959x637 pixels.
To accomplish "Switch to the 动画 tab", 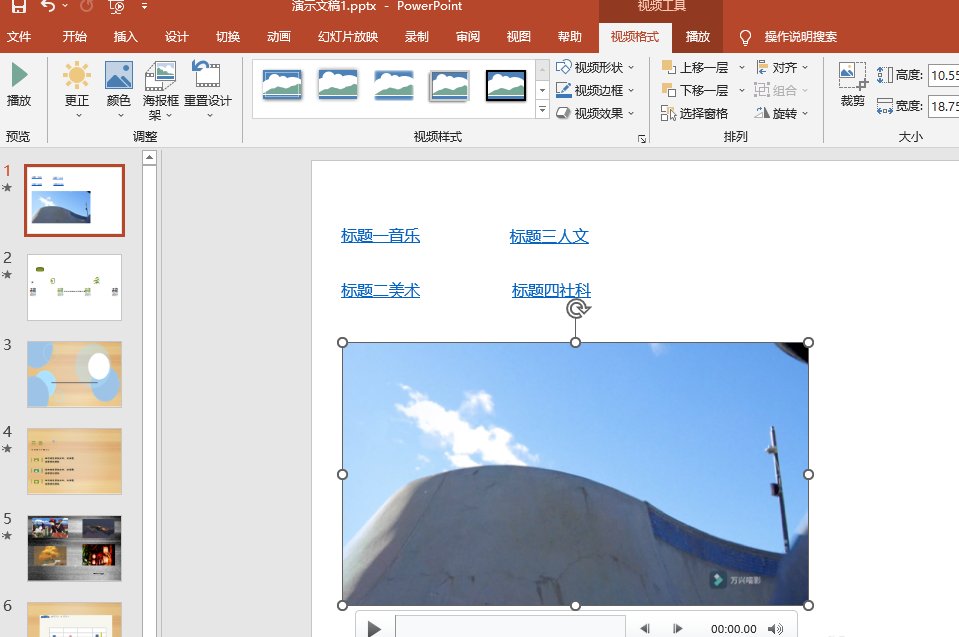I will [279, 37].
